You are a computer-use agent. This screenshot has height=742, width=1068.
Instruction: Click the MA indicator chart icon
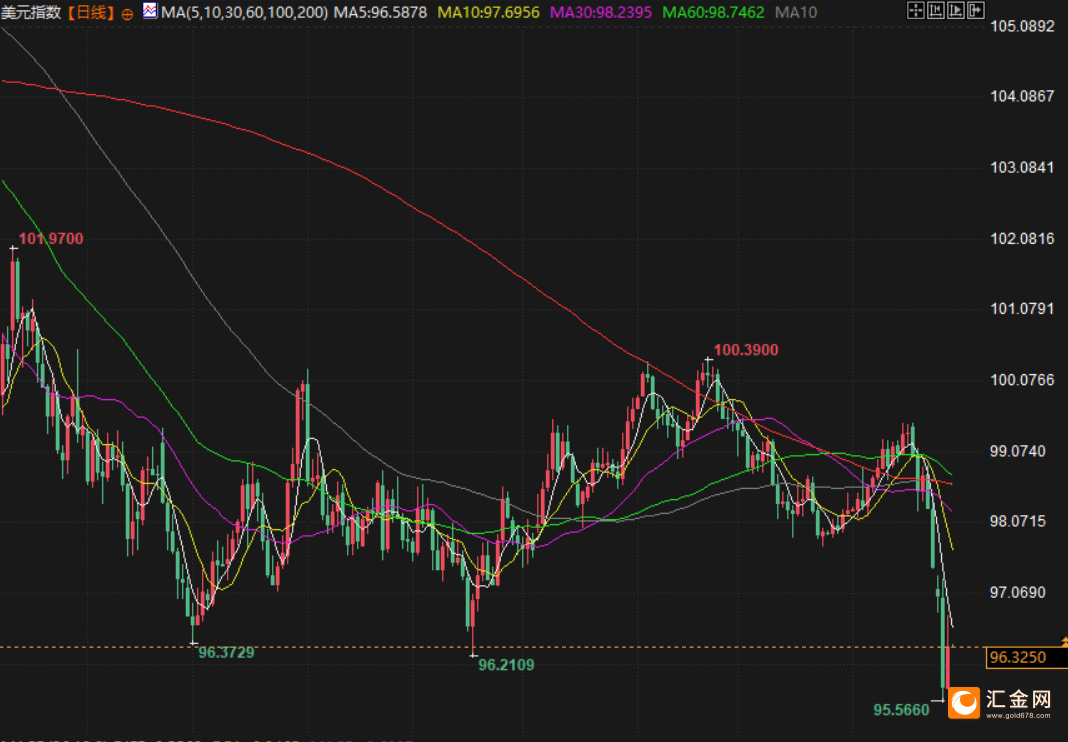[x=150, y=11]
